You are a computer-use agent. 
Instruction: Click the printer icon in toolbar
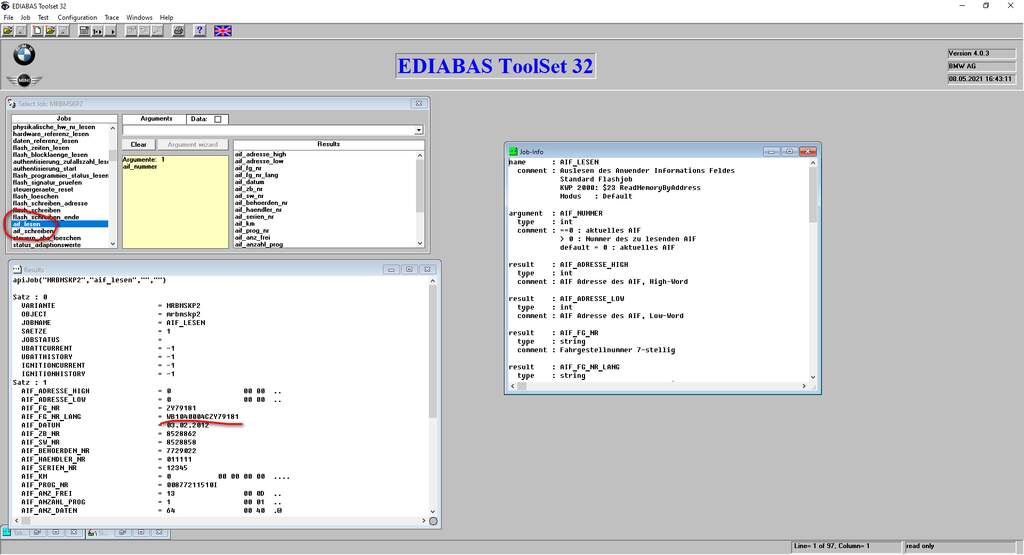pos(178,31)
